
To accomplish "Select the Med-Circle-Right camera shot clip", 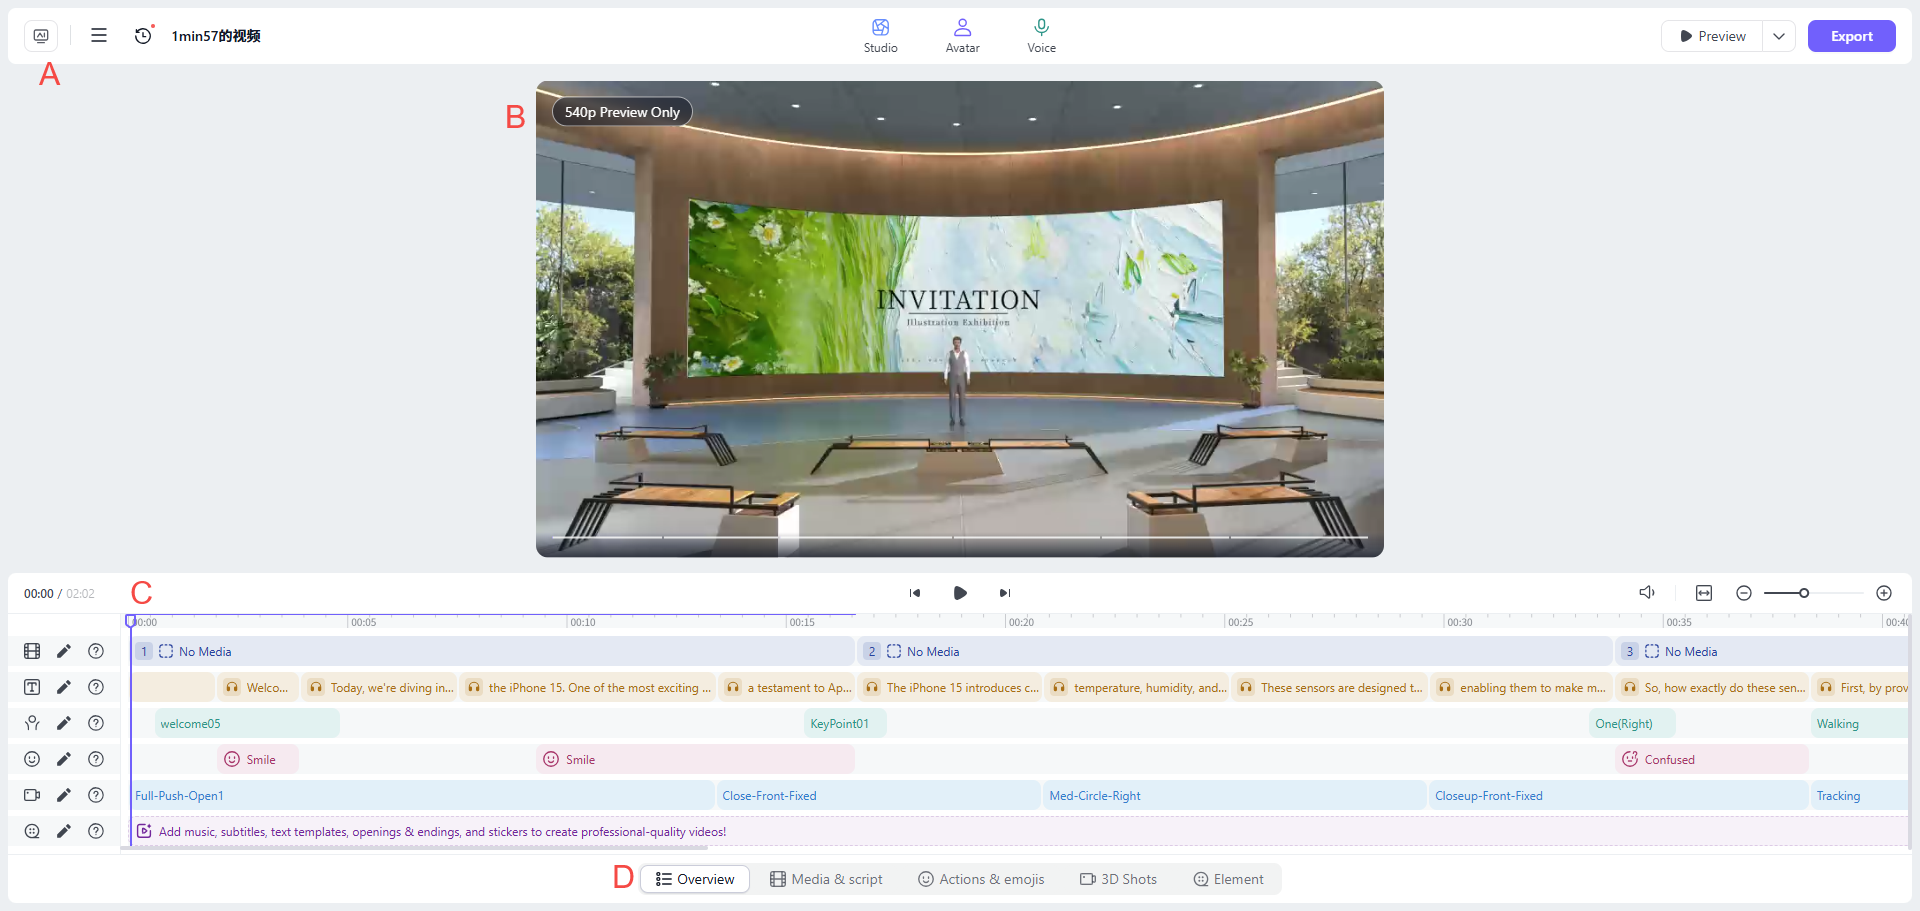I will click(x=1233, y=796).
